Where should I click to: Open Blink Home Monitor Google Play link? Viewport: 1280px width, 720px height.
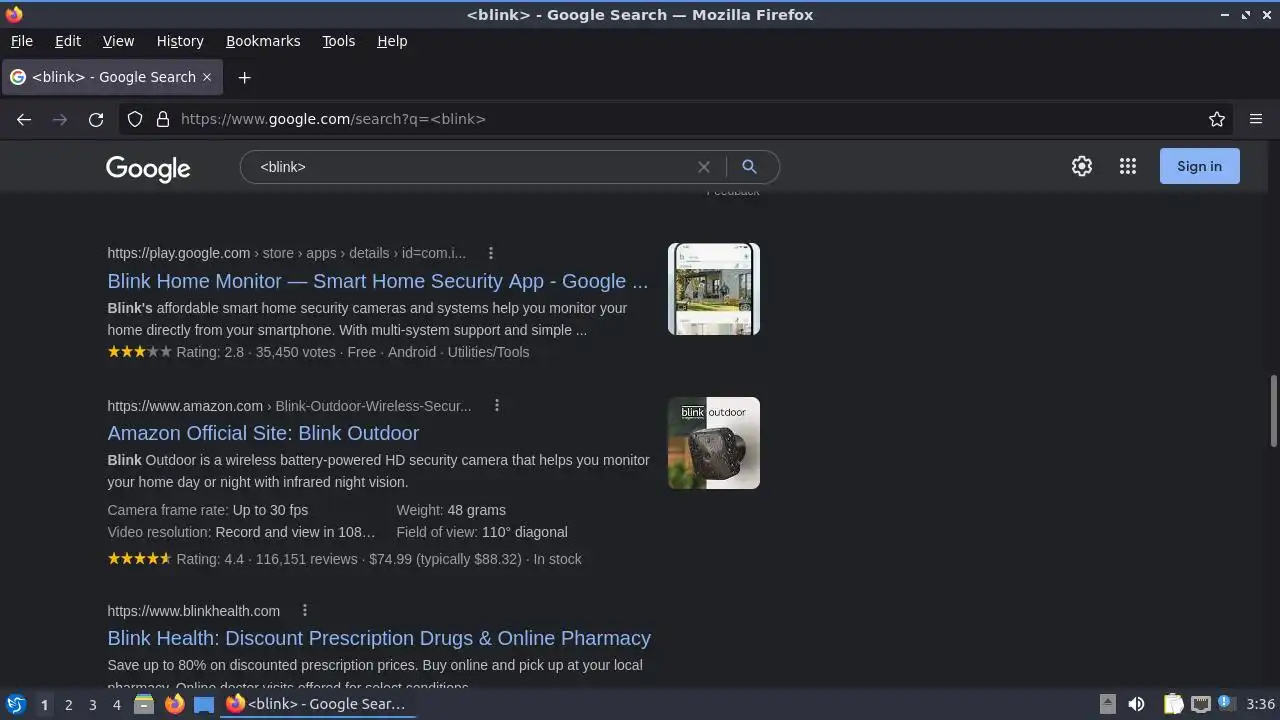click(x=377, y=281)
